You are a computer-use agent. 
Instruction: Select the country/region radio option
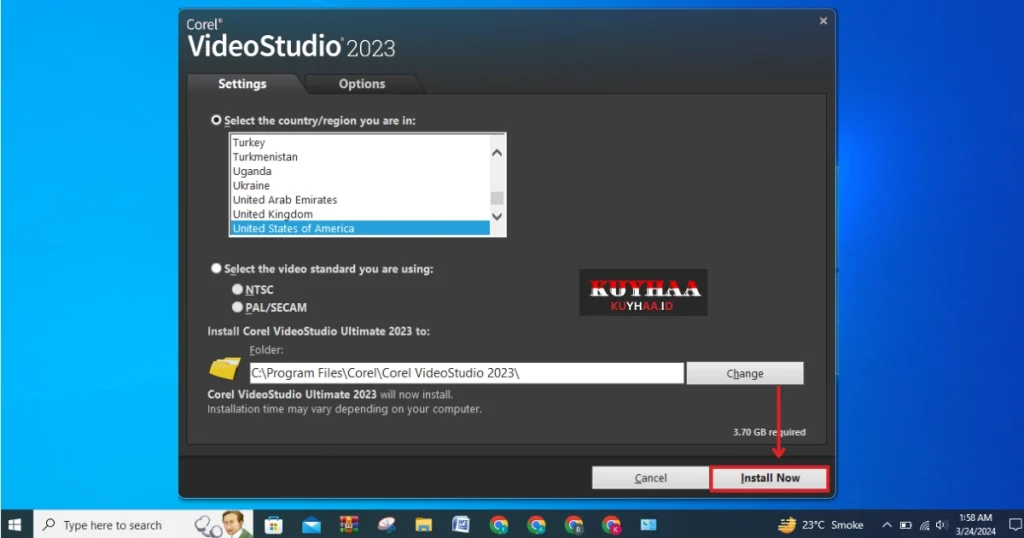216,120
